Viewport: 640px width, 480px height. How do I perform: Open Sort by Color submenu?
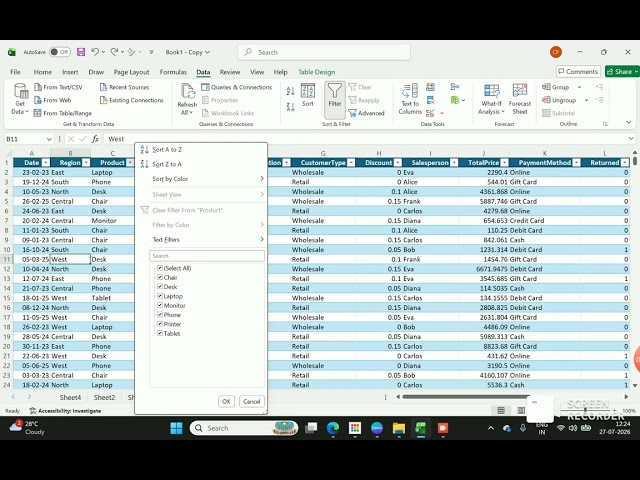coord(202,179)
